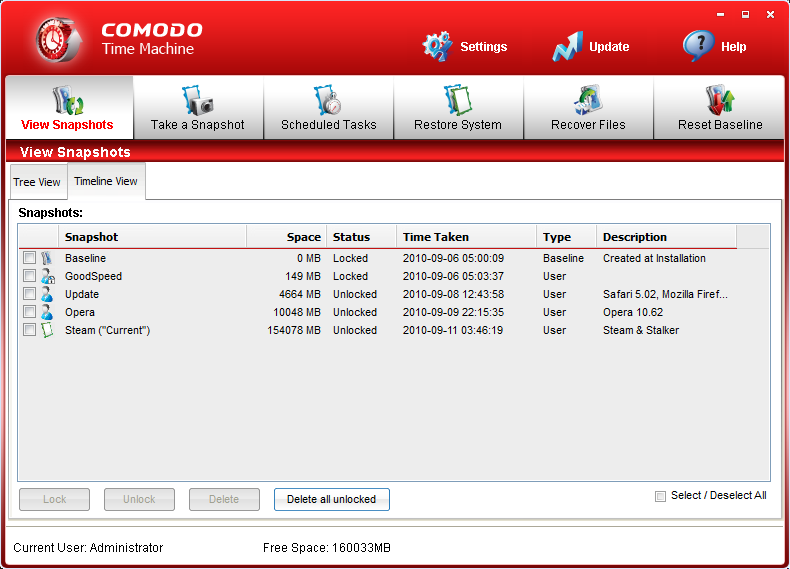Click the Update text in header
This screenshot has height=569, width=790.
609,47
